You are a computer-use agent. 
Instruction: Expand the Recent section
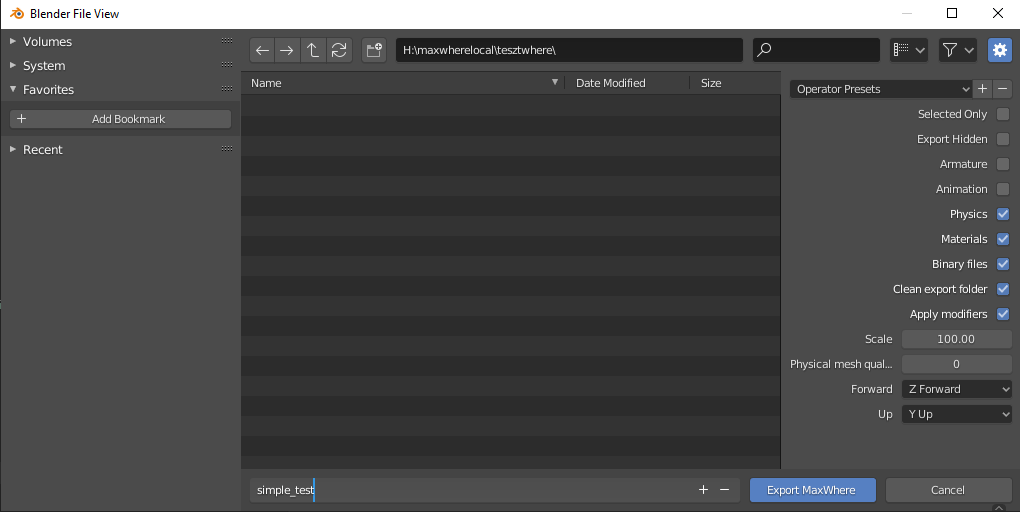click(x=12, y=149)
